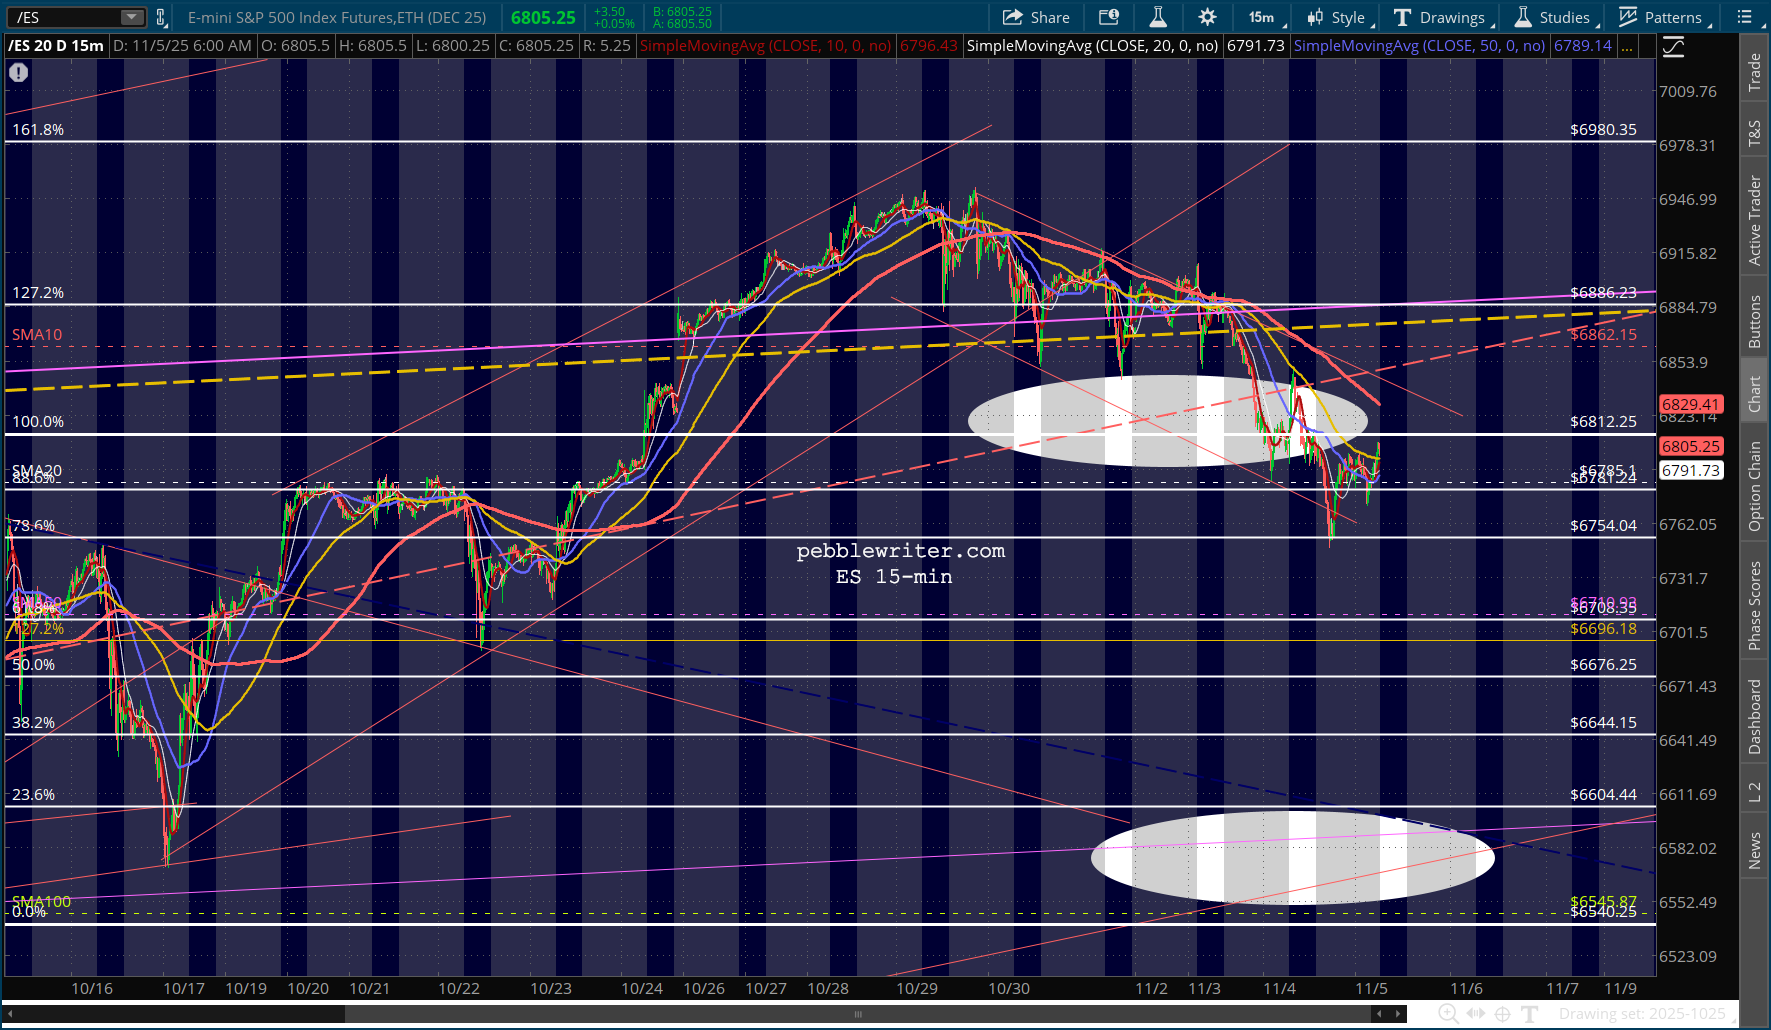Select the zoom magnifier tool
The image size is (1771, 1030).
1447,1014
